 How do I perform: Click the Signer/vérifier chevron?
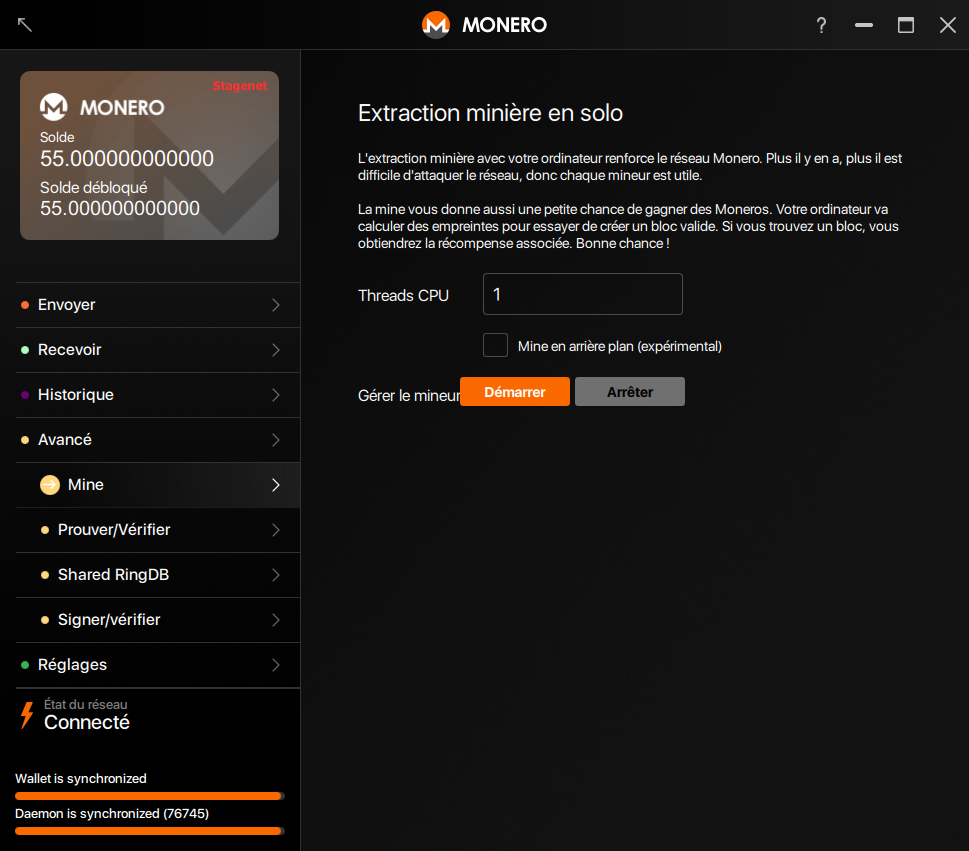pyautogui.click(x=276, y=620)
